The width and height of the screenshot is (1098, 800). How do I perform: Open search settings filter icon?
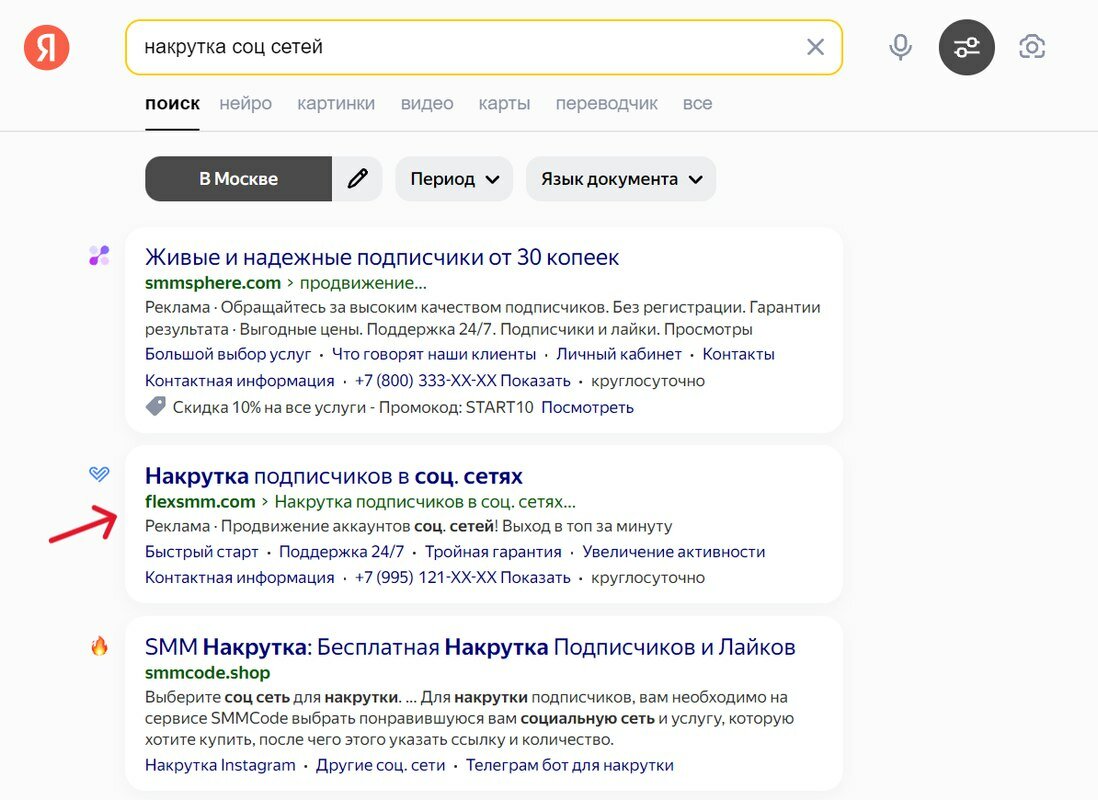966,47
